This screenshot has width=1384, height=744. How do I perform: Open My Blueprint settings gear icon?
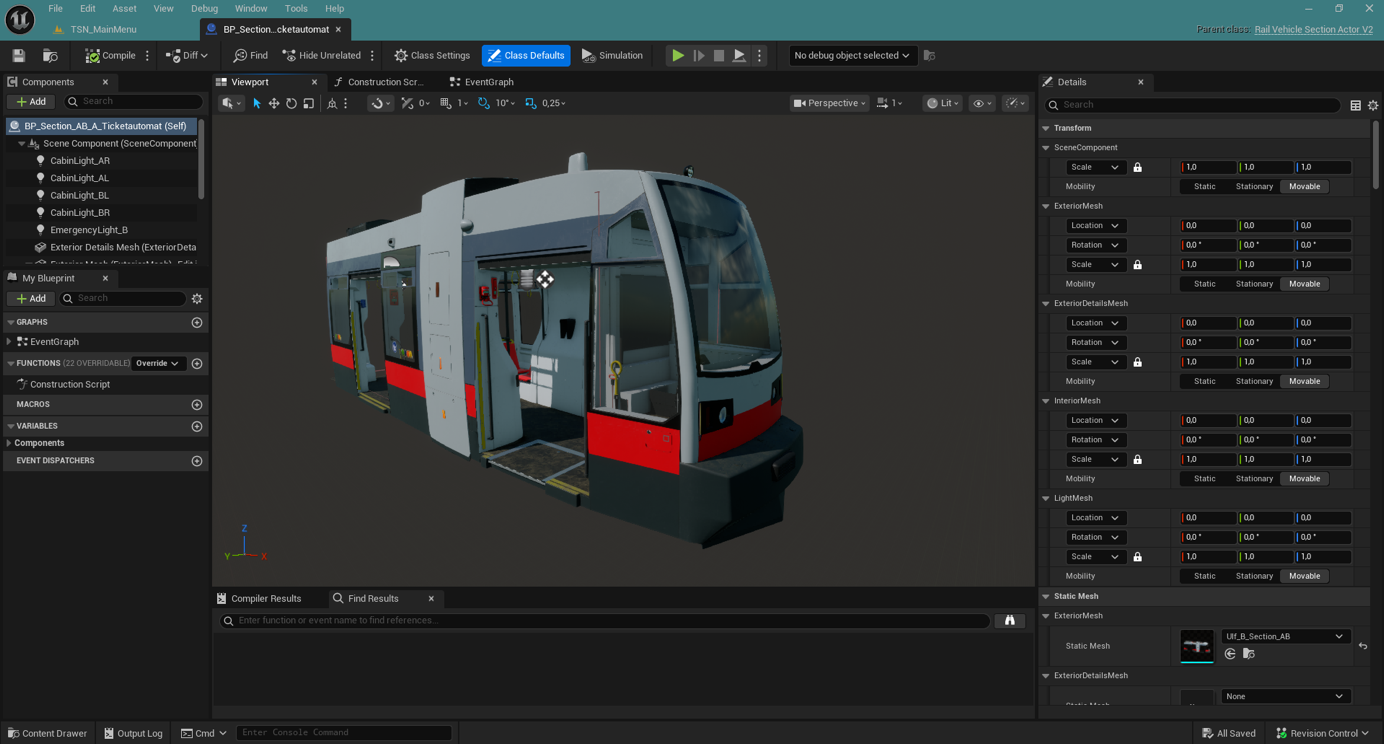tap(197, 298)
